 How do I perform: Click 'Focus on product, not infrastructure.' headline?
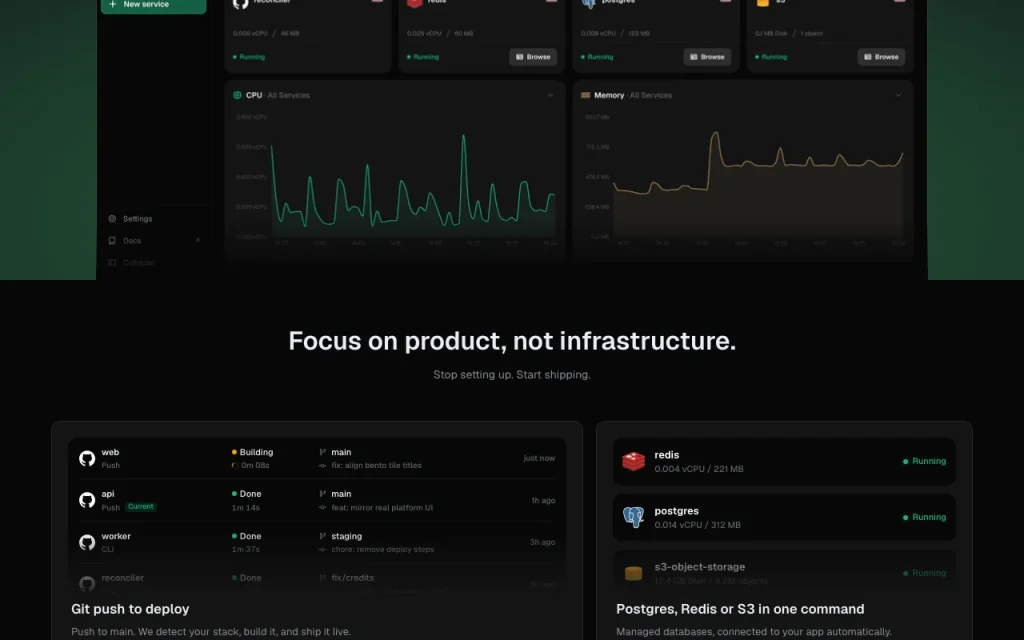tap(512, 341)
